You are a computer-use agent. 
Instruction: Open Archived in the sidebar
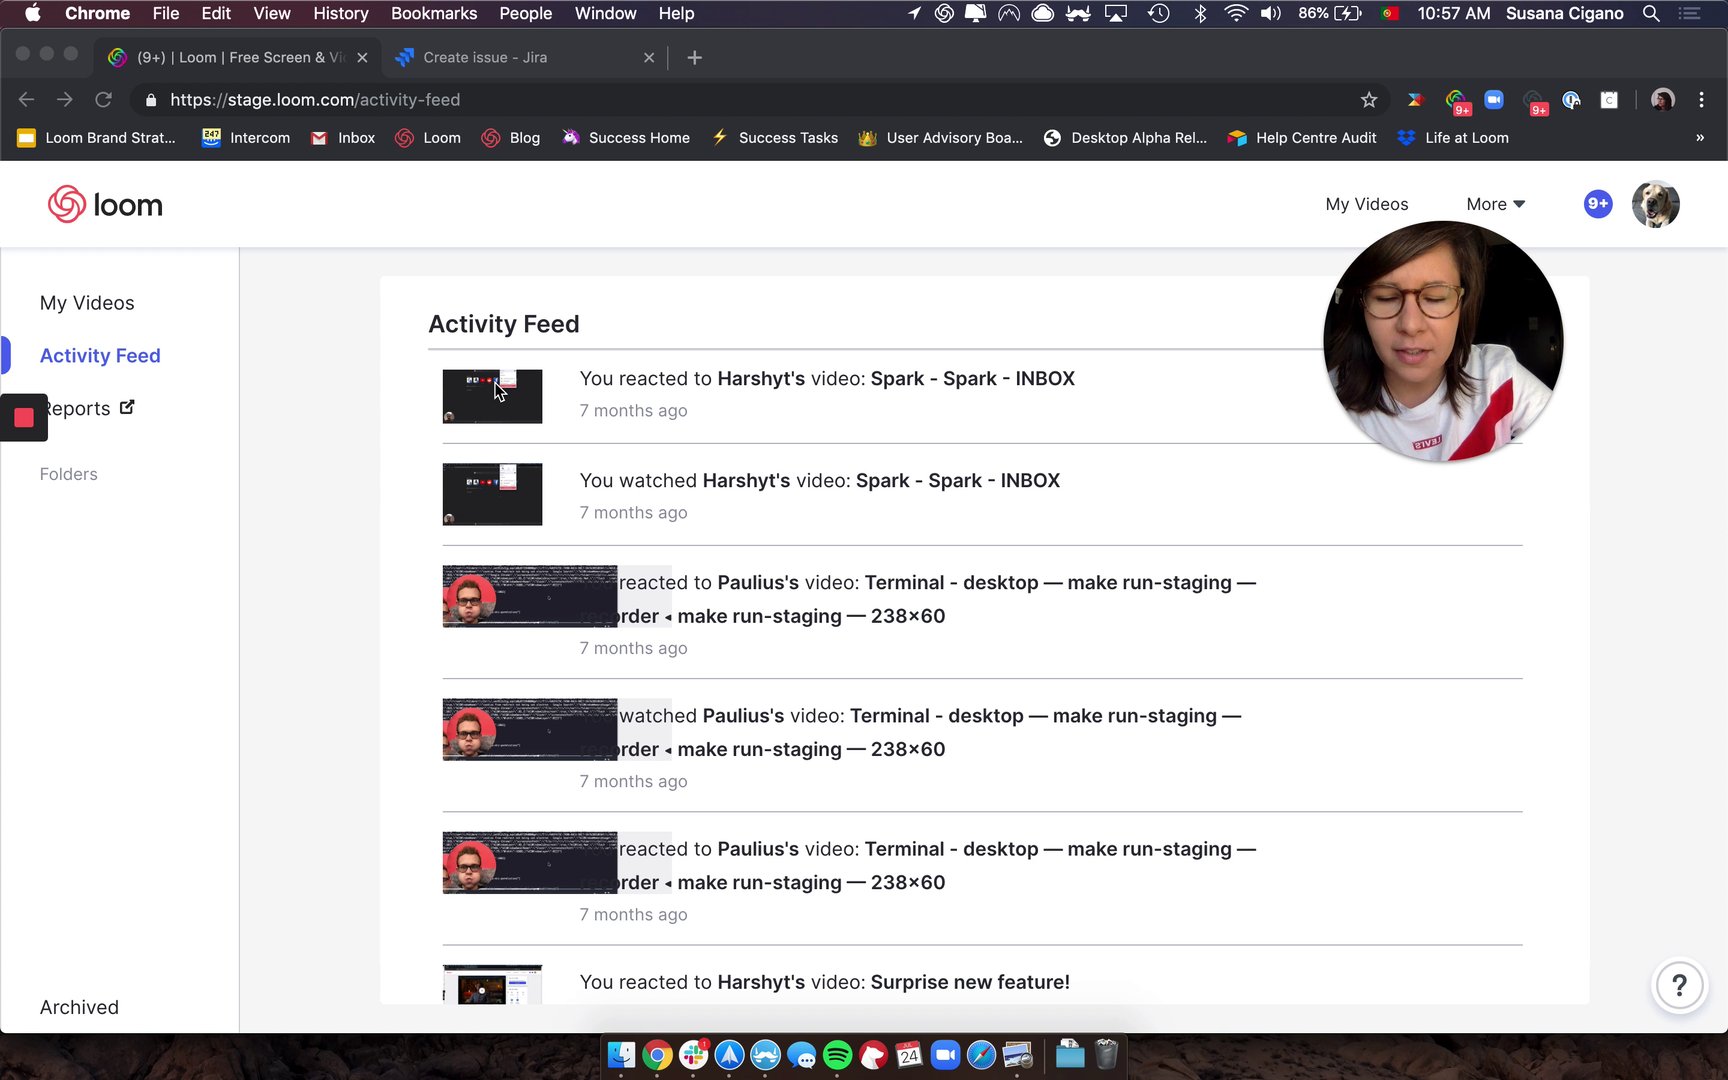[79, 1007]
